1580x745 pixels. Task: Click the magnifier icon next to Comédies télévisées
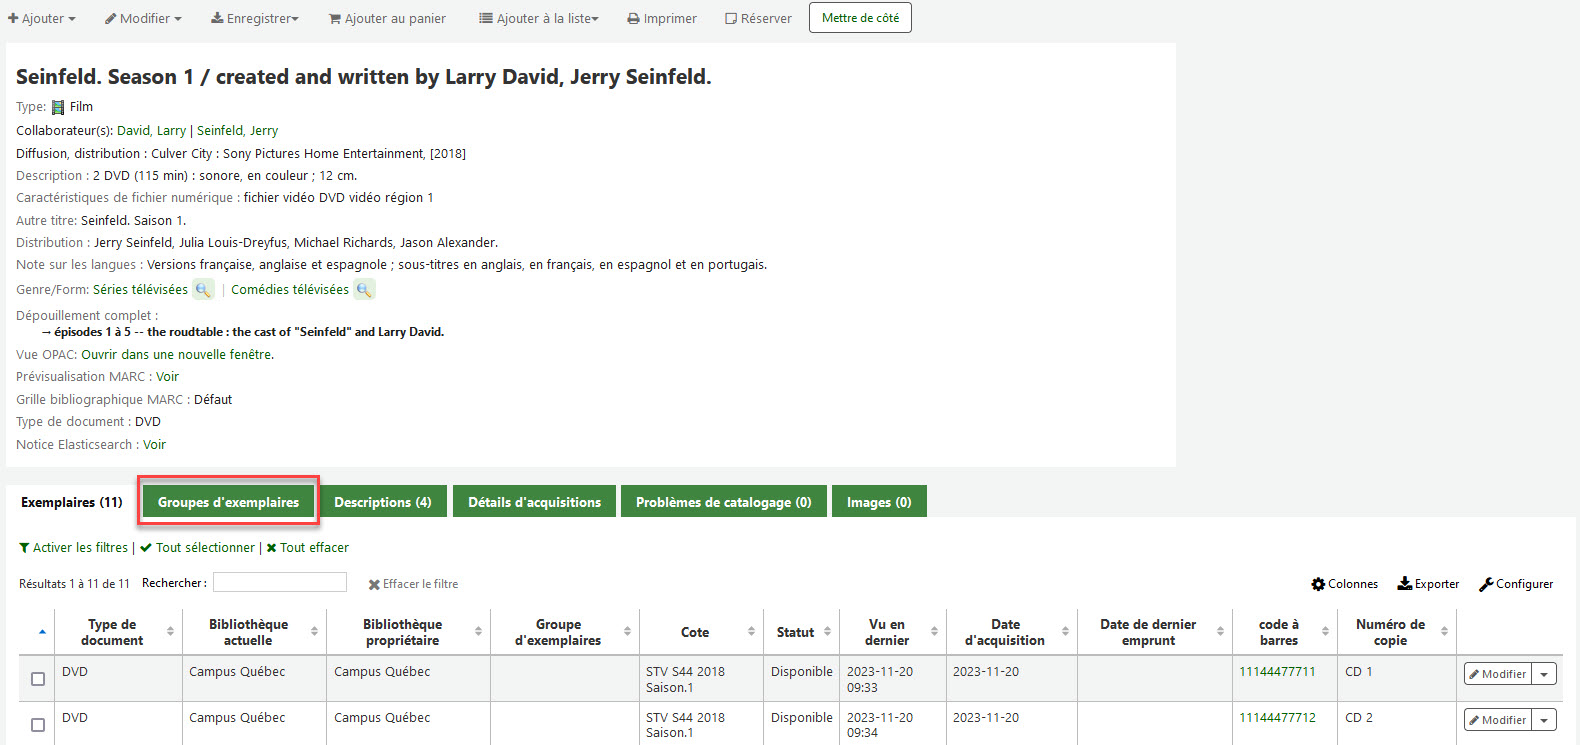364,290
